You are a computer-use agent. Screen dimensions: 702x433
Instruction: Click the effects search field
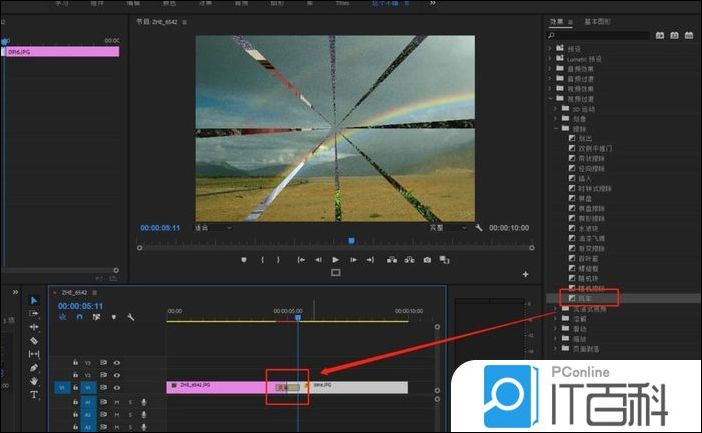(598, 35)
